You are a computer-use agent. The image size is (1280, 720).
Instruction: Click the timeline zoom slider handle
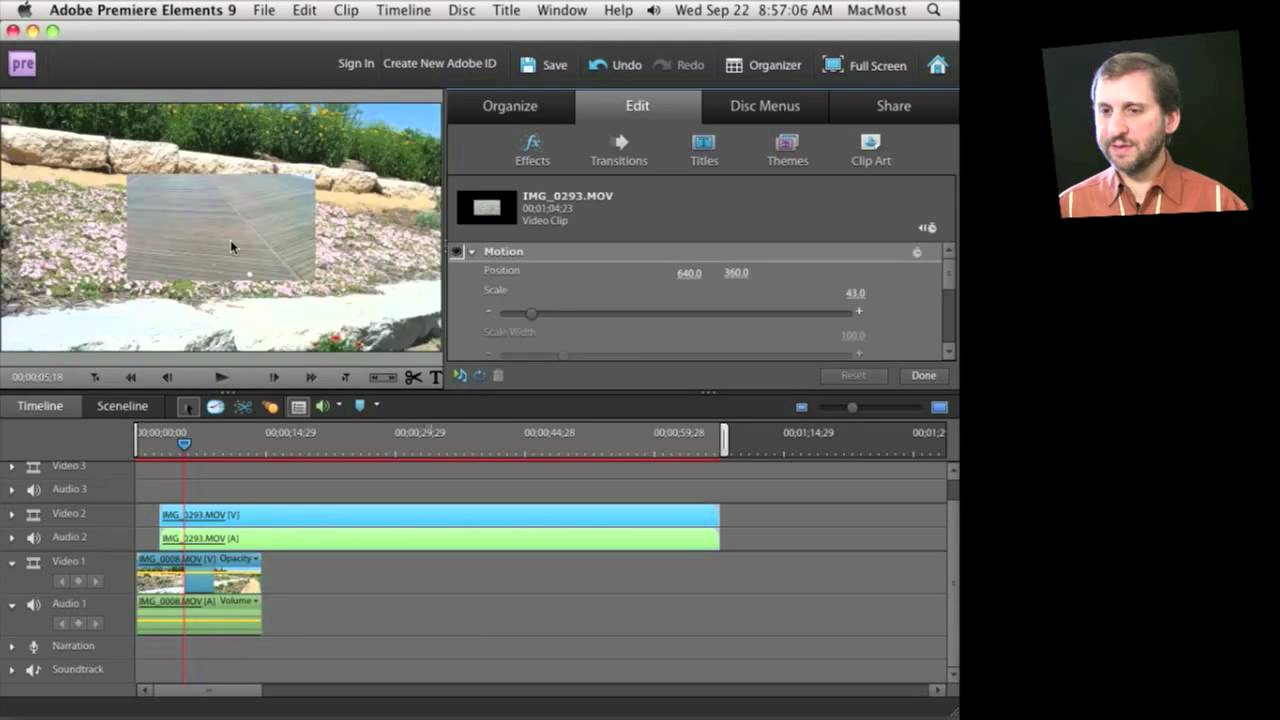click(x=852, y=407)
